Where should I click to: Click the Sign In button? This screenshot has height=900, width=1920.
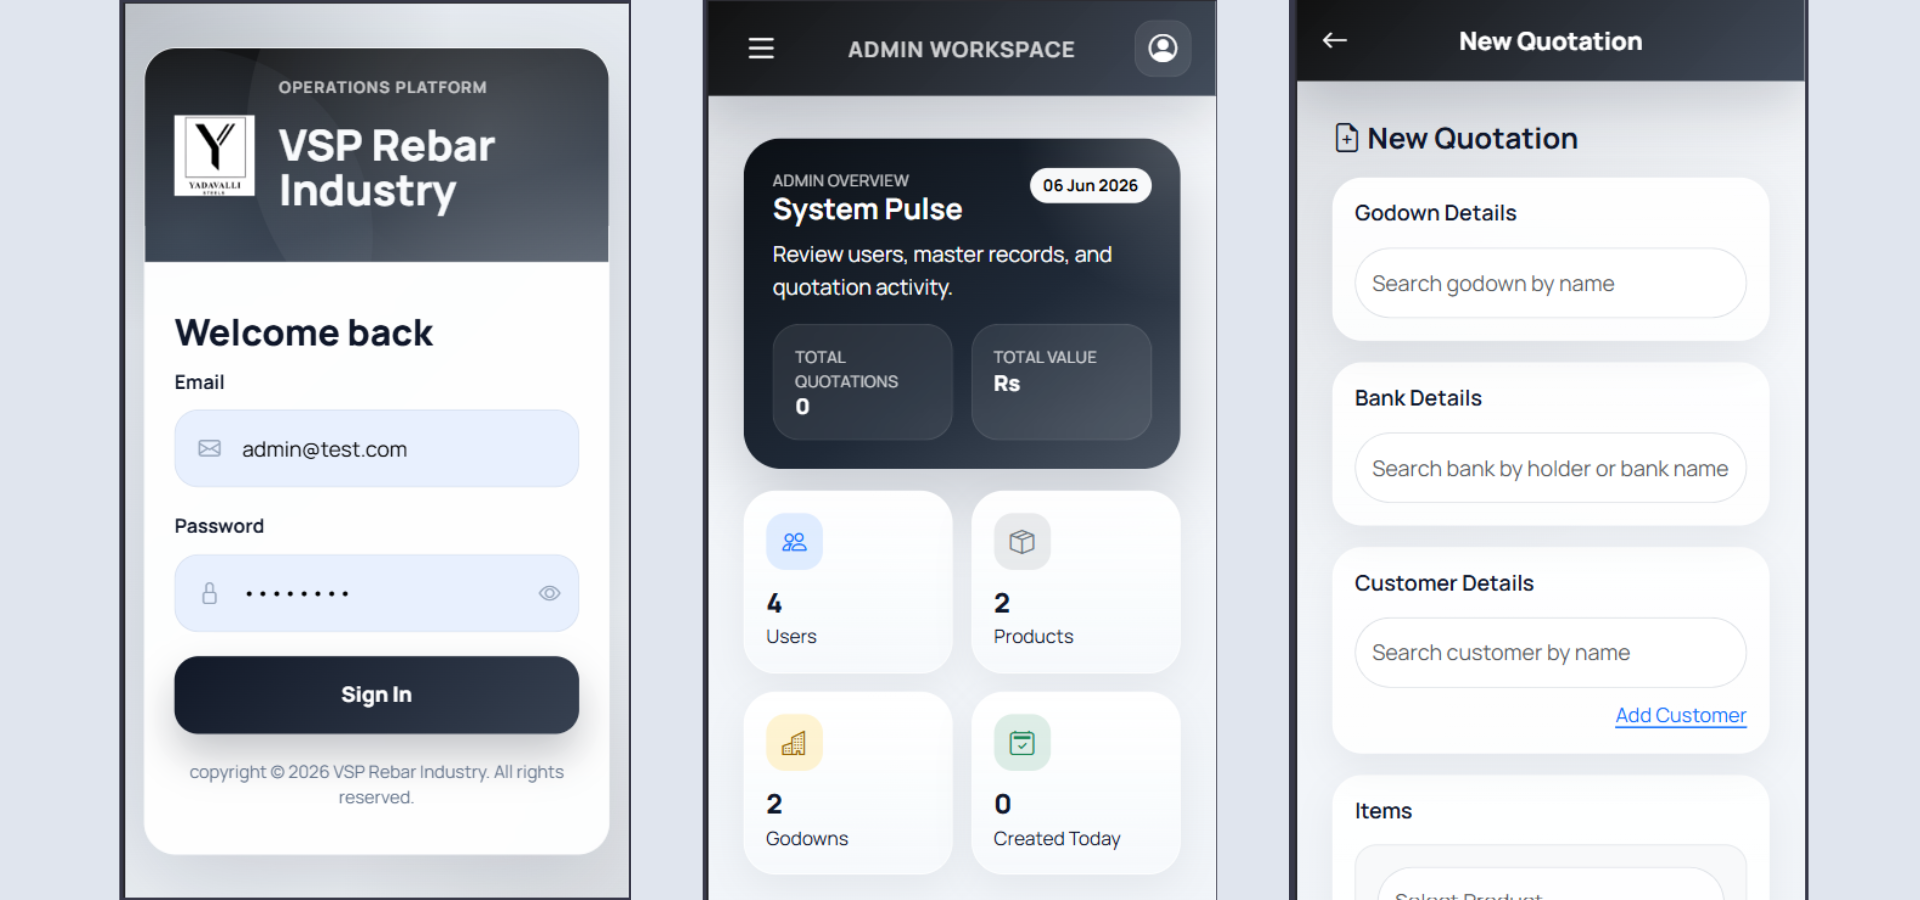pos(376,695)
